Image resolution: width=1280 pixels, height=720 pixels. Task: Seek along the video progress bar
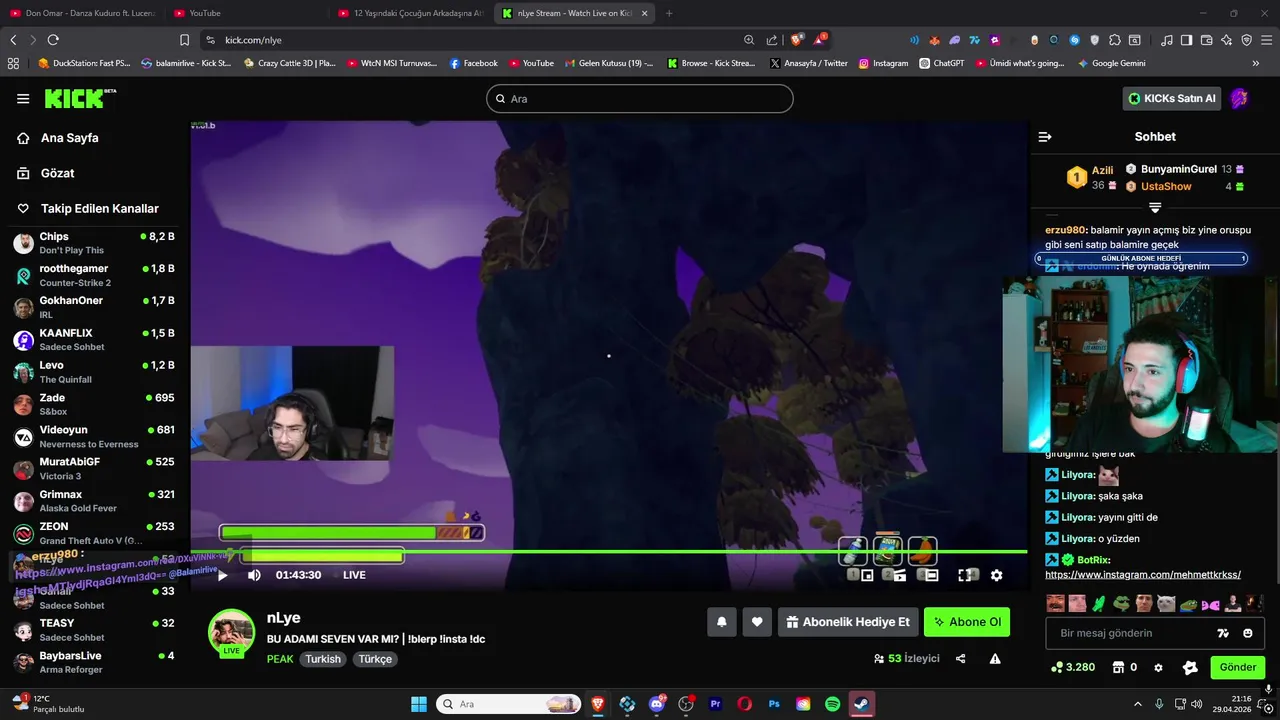(x=608, y=551)
